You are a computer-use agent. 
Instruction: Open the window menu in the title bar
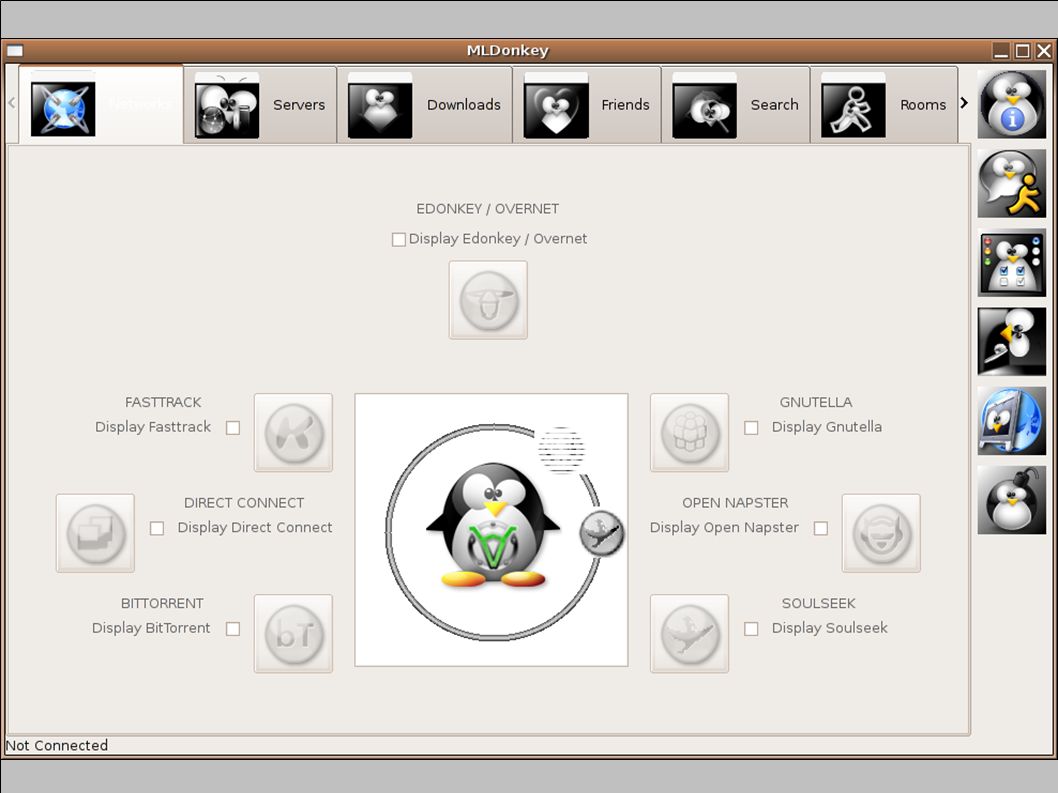[x=15, y=51]
